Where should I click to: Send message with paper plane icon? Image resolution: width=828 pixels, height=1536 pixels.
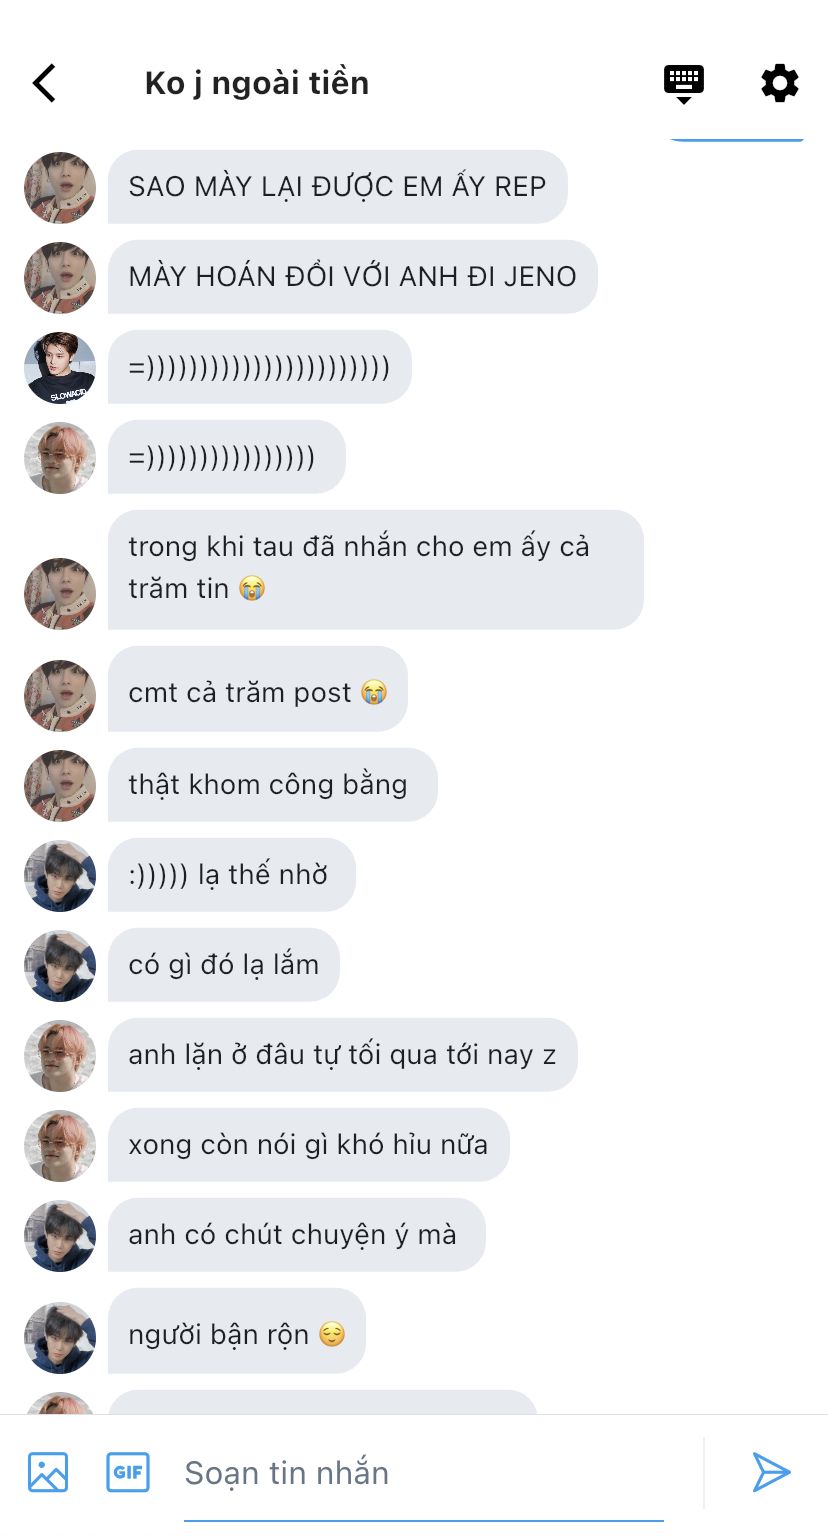771,1472
